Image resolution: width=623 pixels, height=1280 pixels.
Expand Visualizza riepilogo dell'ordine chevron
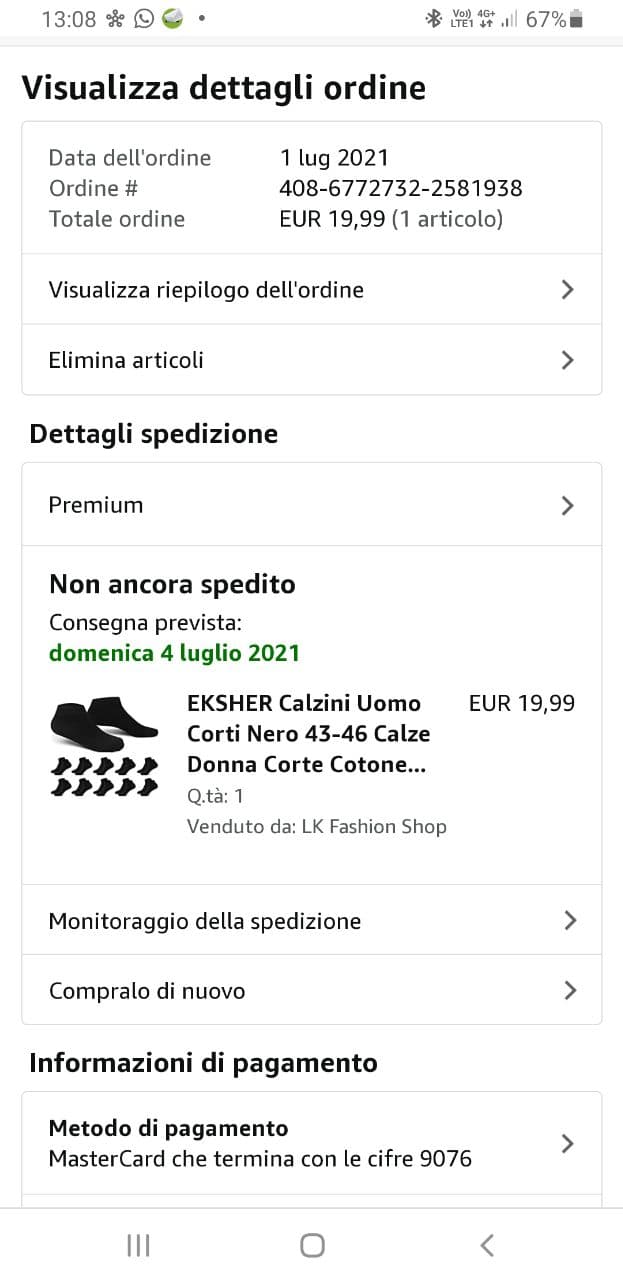point(567,290)
